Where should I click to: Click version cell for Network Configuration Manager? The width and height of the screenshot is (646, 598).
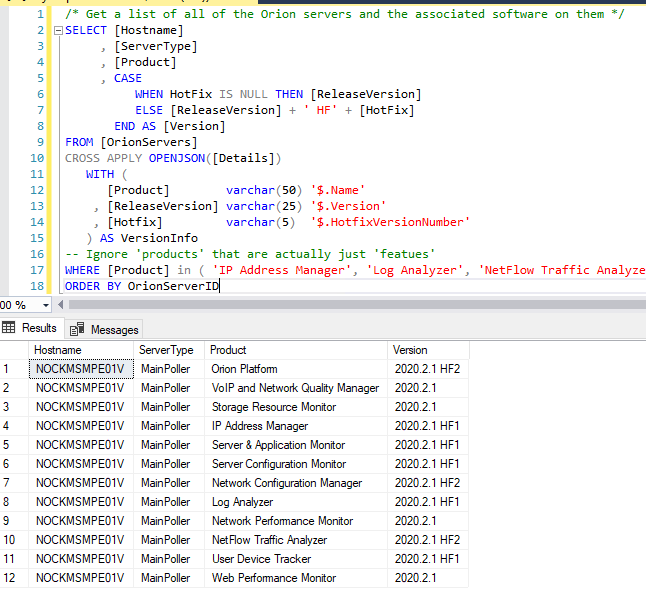pos(428,483)
